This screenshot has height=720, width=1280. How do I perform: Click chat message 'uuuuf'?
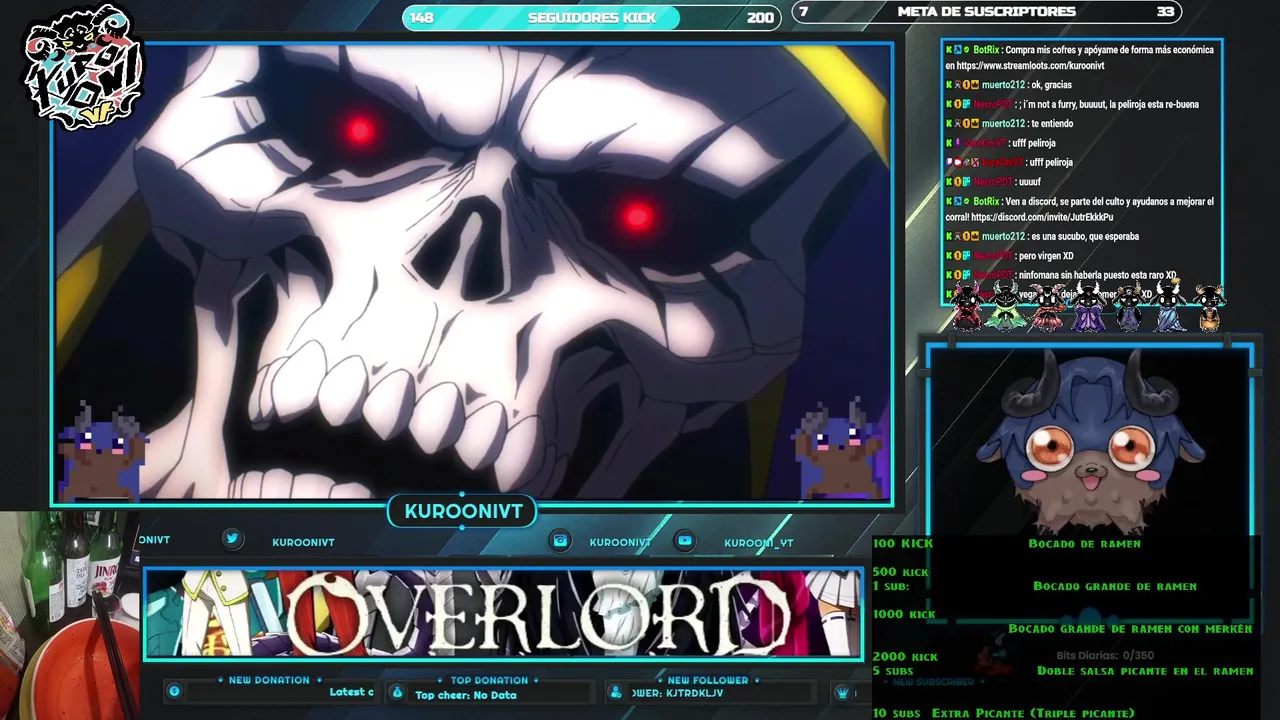(x=1028, y=182)
